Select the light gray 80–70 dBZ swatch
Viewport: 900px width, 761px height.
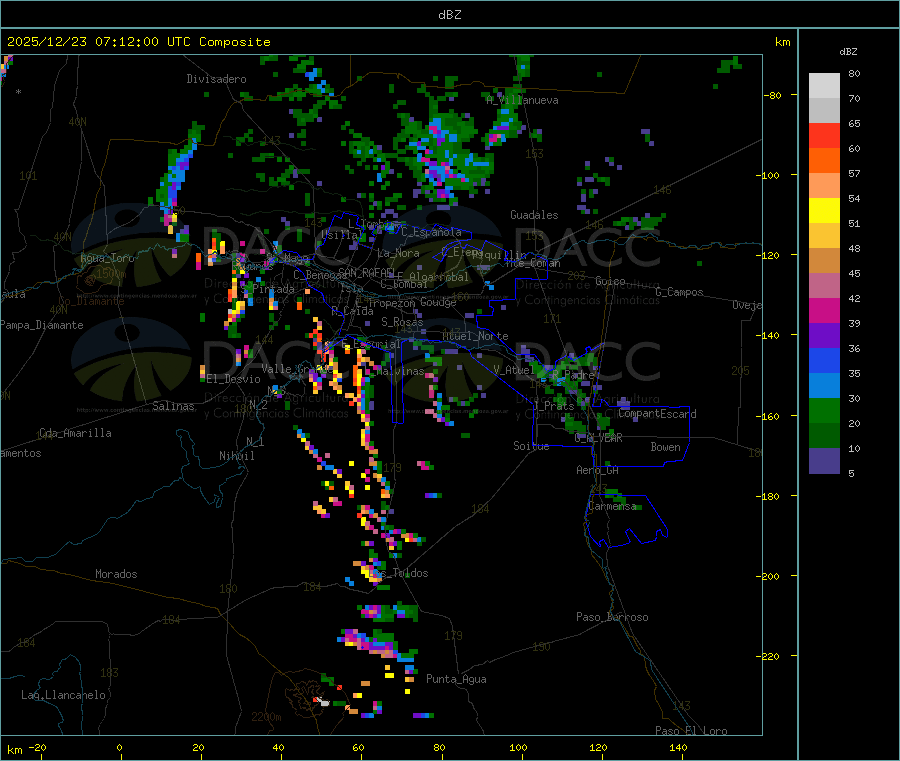coord(824,86)
